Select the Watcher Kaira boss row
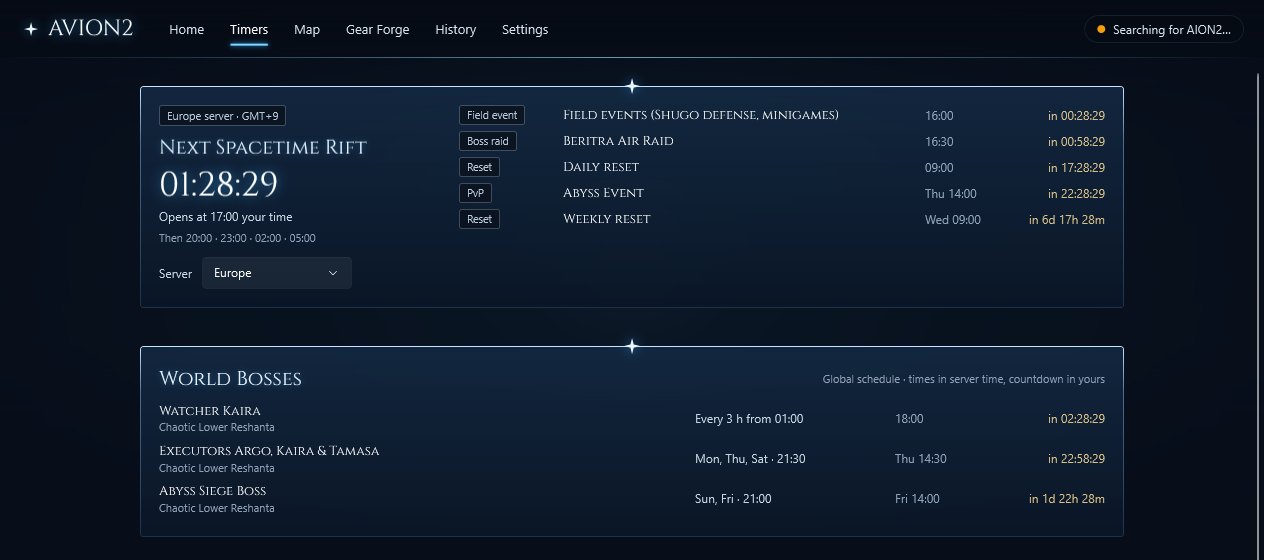This screenshot has height=560, width=1264. click(x=632, y=419)
